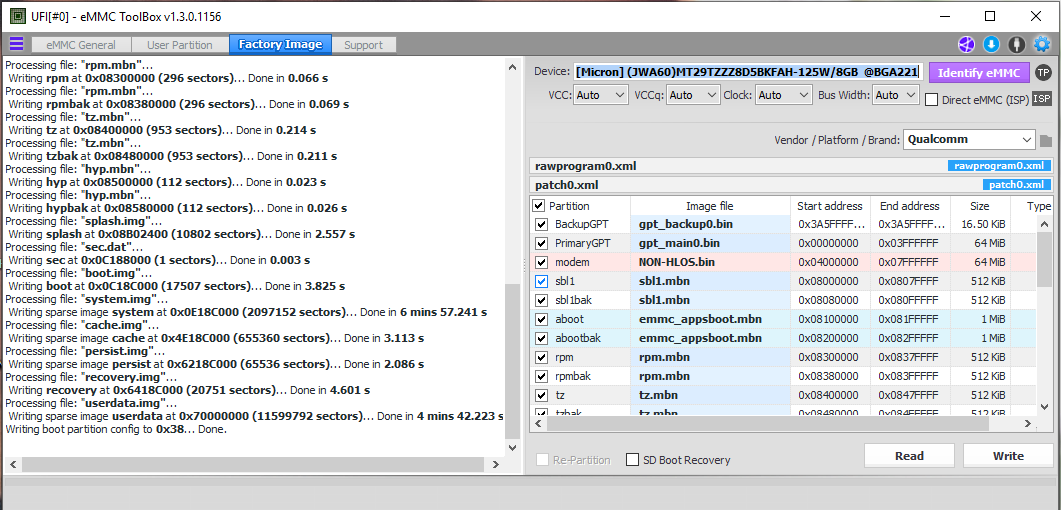Enable the Direct eMMC (ISP) checkbox

932,99
